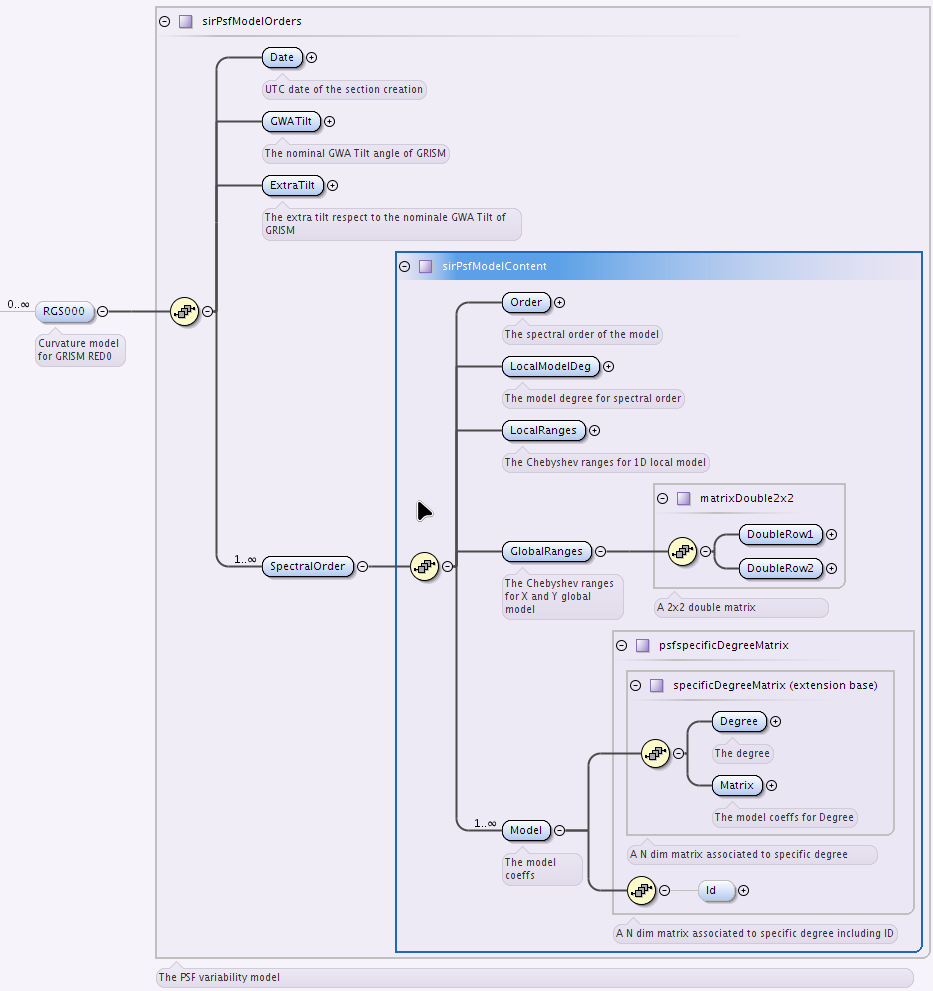Click the purple type icon of sirPsfModelOrders

click(x=186, y=21)
